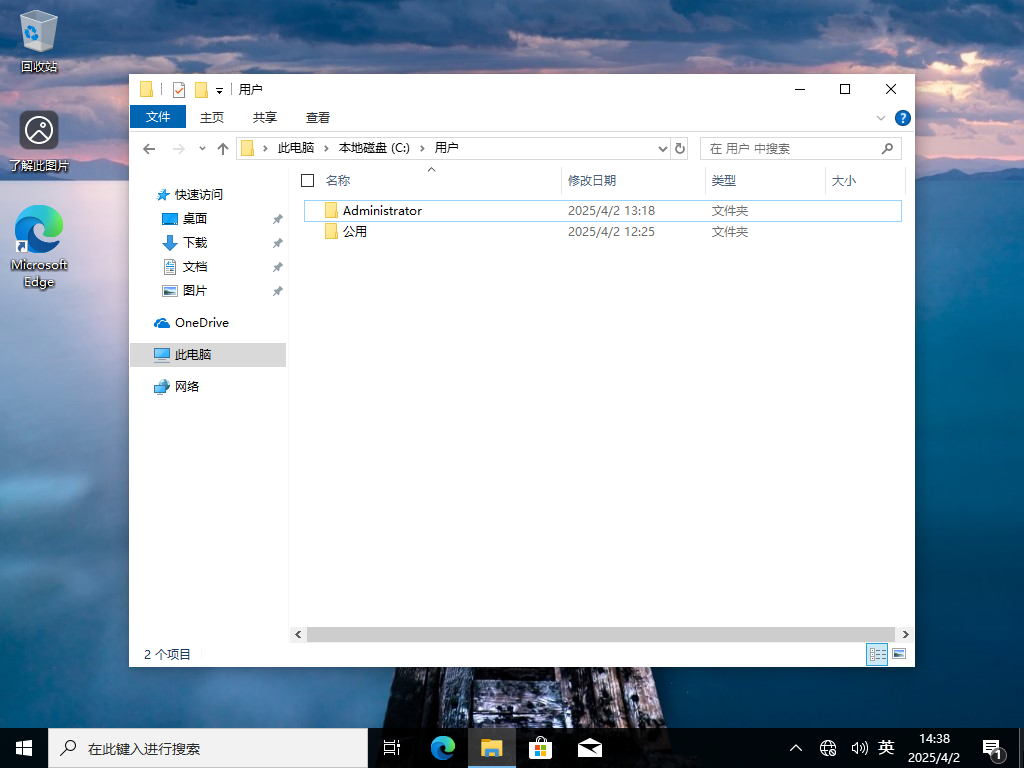Open the 查看 ribbon tab
1024x768 pixels.
[317, 118]
